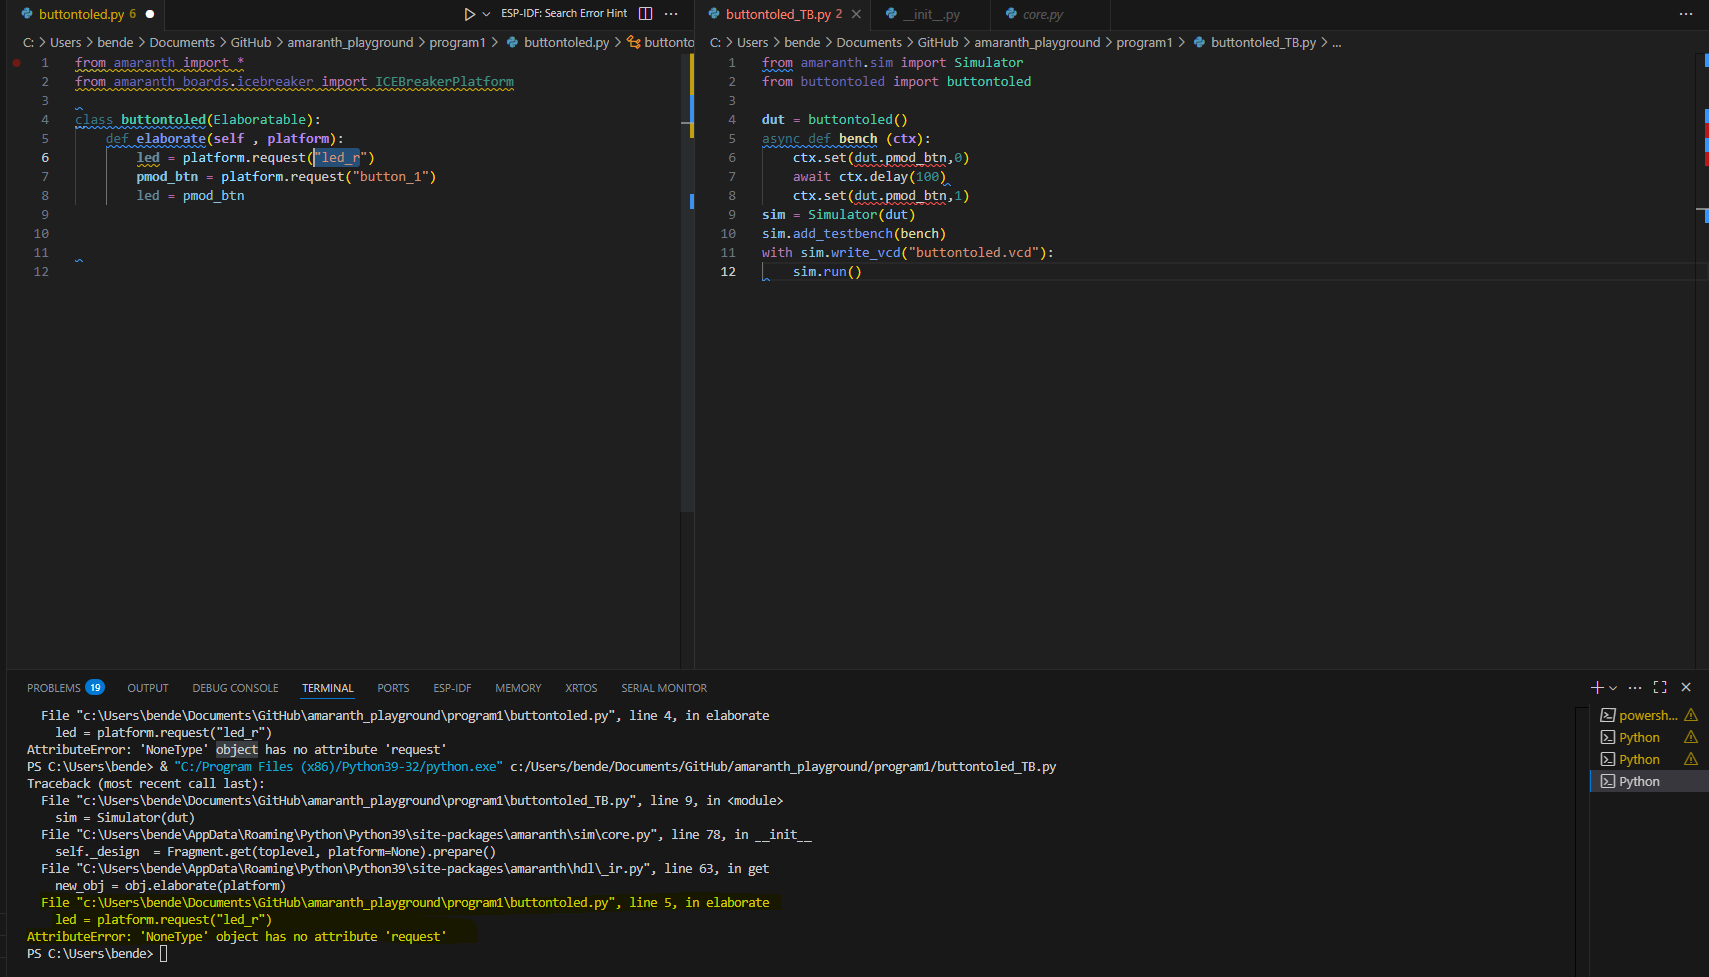This screenshot has height=977, width=1709.
Task: Expand the terminal launch profile dropdown
Action: click(x=1613, y=688)
